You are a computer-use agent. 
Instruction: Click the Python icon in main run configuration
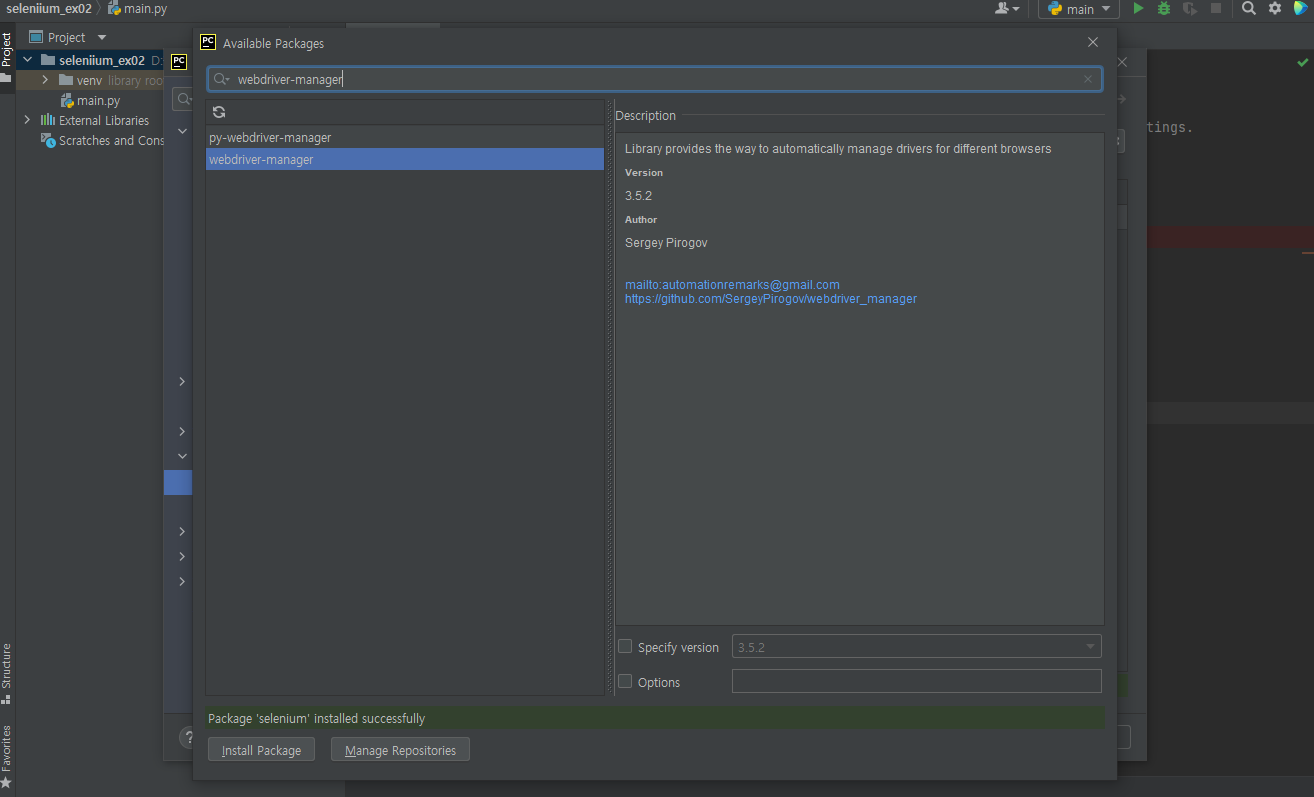coord(1055,9)
